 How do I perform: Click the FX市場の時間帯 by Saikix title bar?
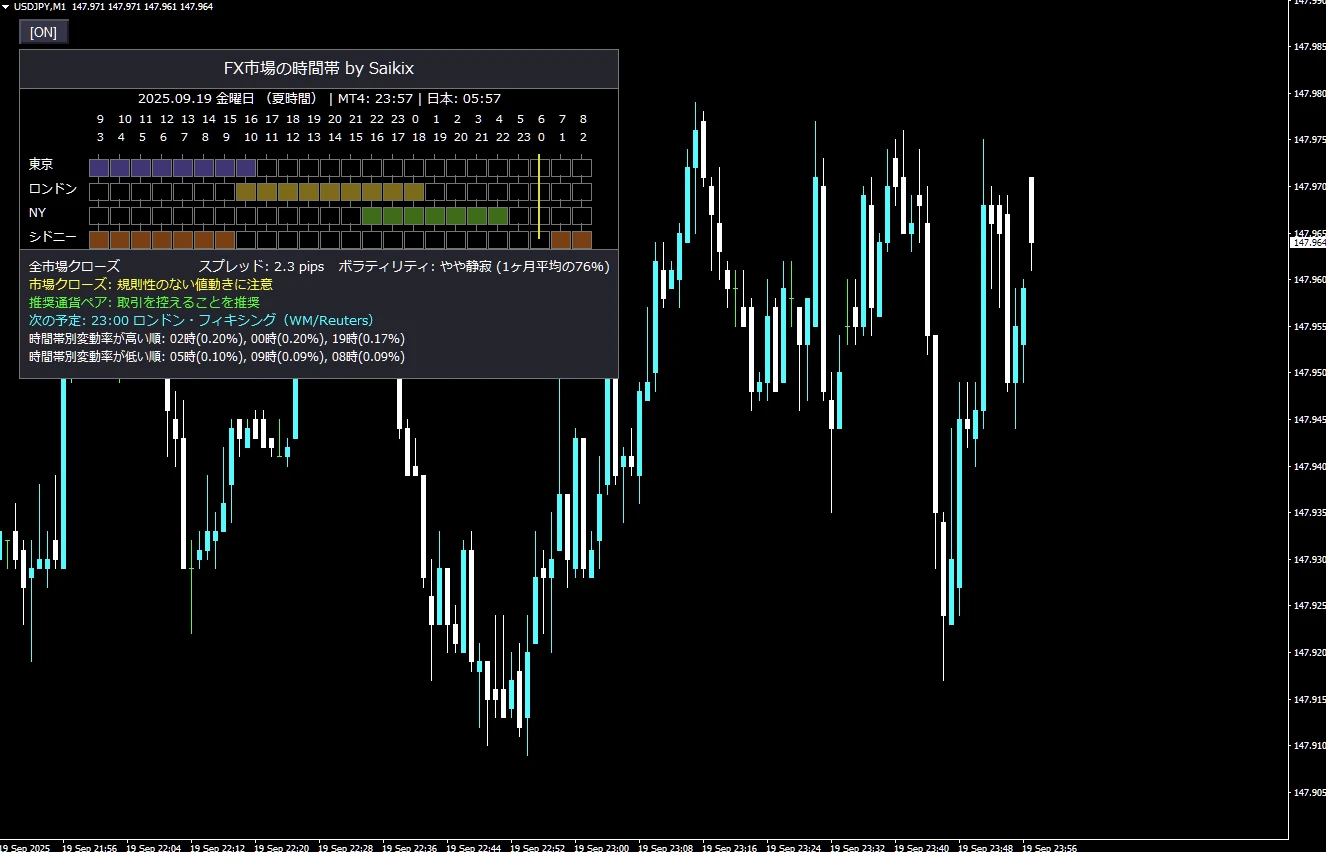pyautogui.click(x=318, y=69)
